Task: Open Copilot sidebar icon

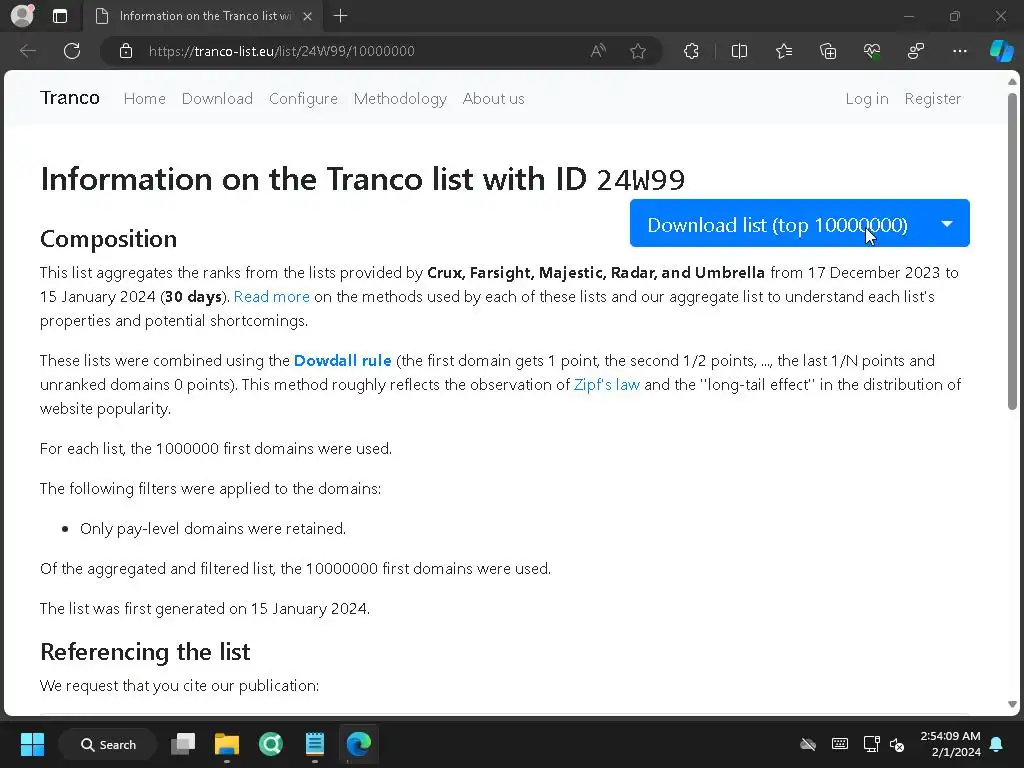Action: (1001, 51)
